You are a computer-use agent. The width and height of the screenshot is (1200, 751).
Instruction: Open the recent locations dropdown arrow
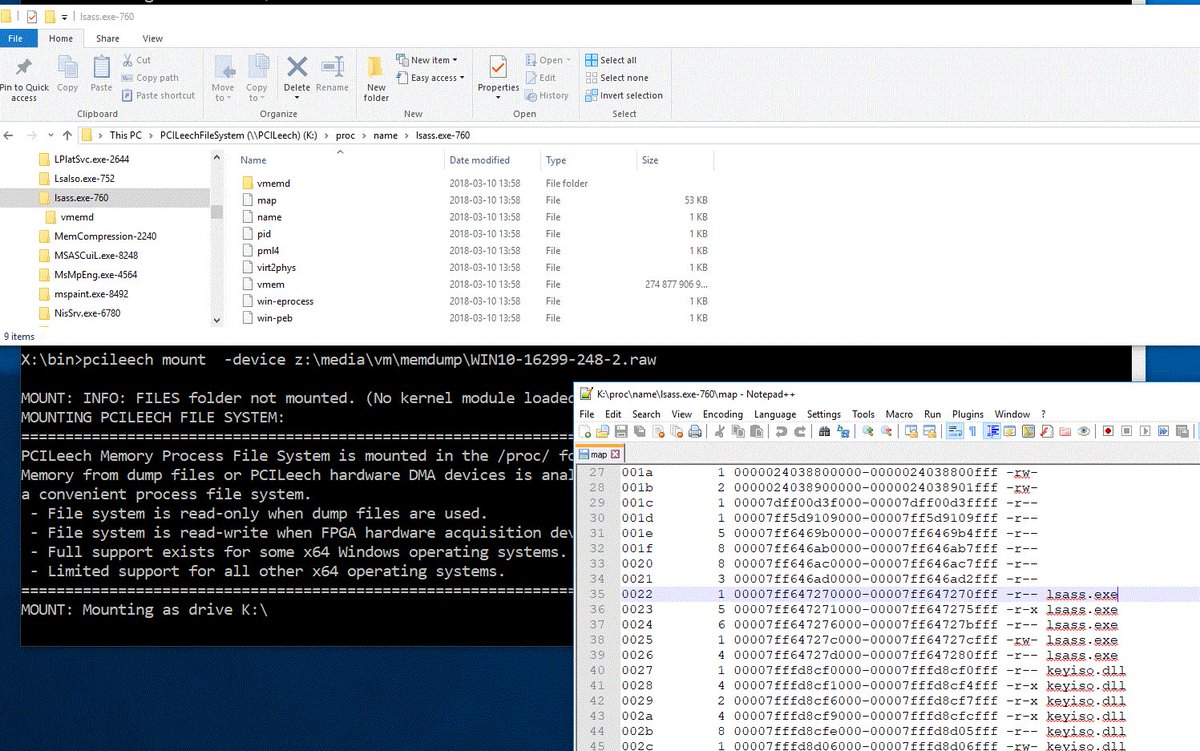pyautogui.click(x=52, y=135)
